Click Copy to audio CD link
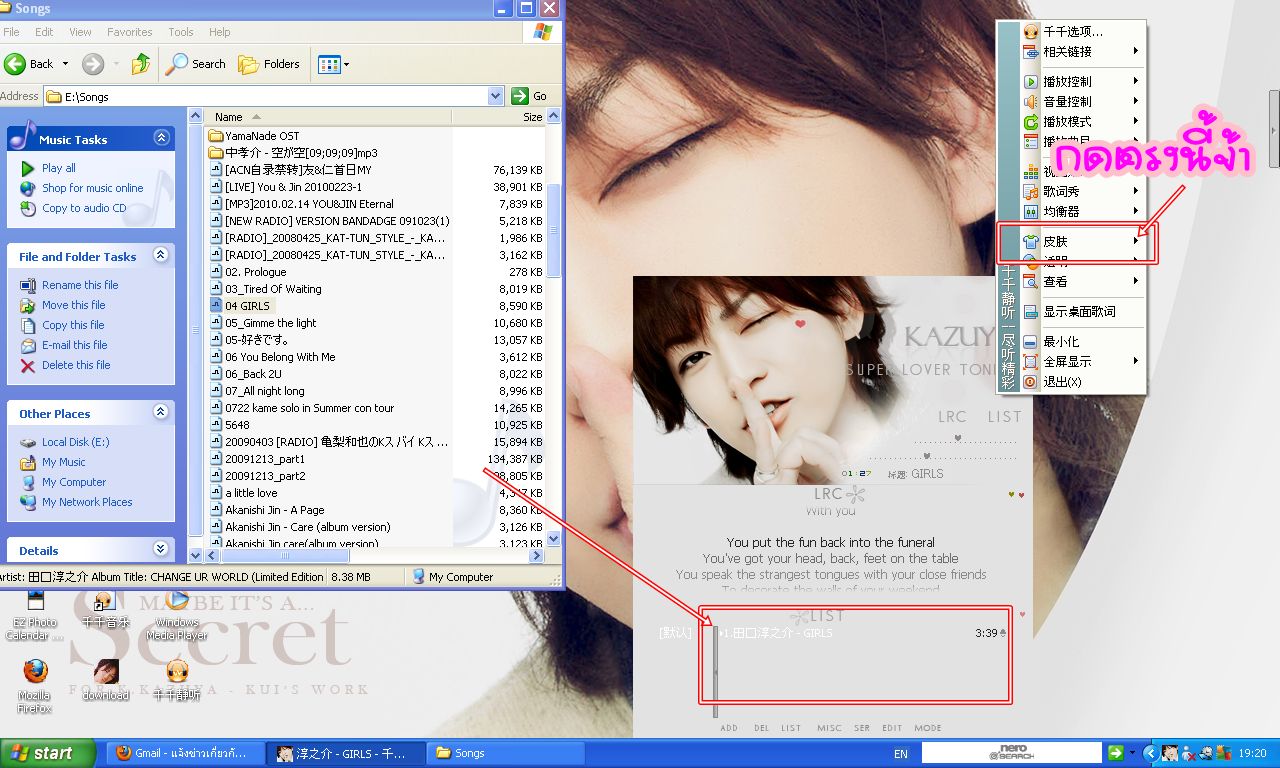 point(84,208)
